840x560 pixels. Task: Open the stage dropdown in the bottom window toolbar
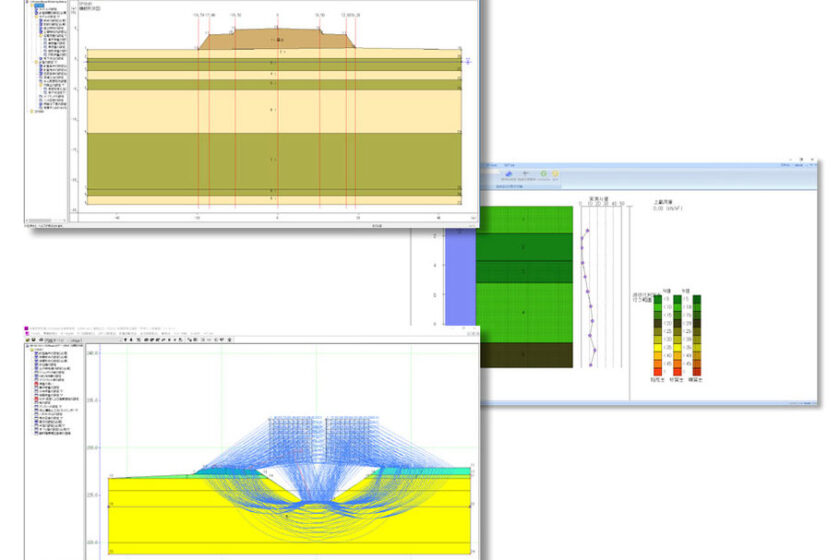(82, 340)
